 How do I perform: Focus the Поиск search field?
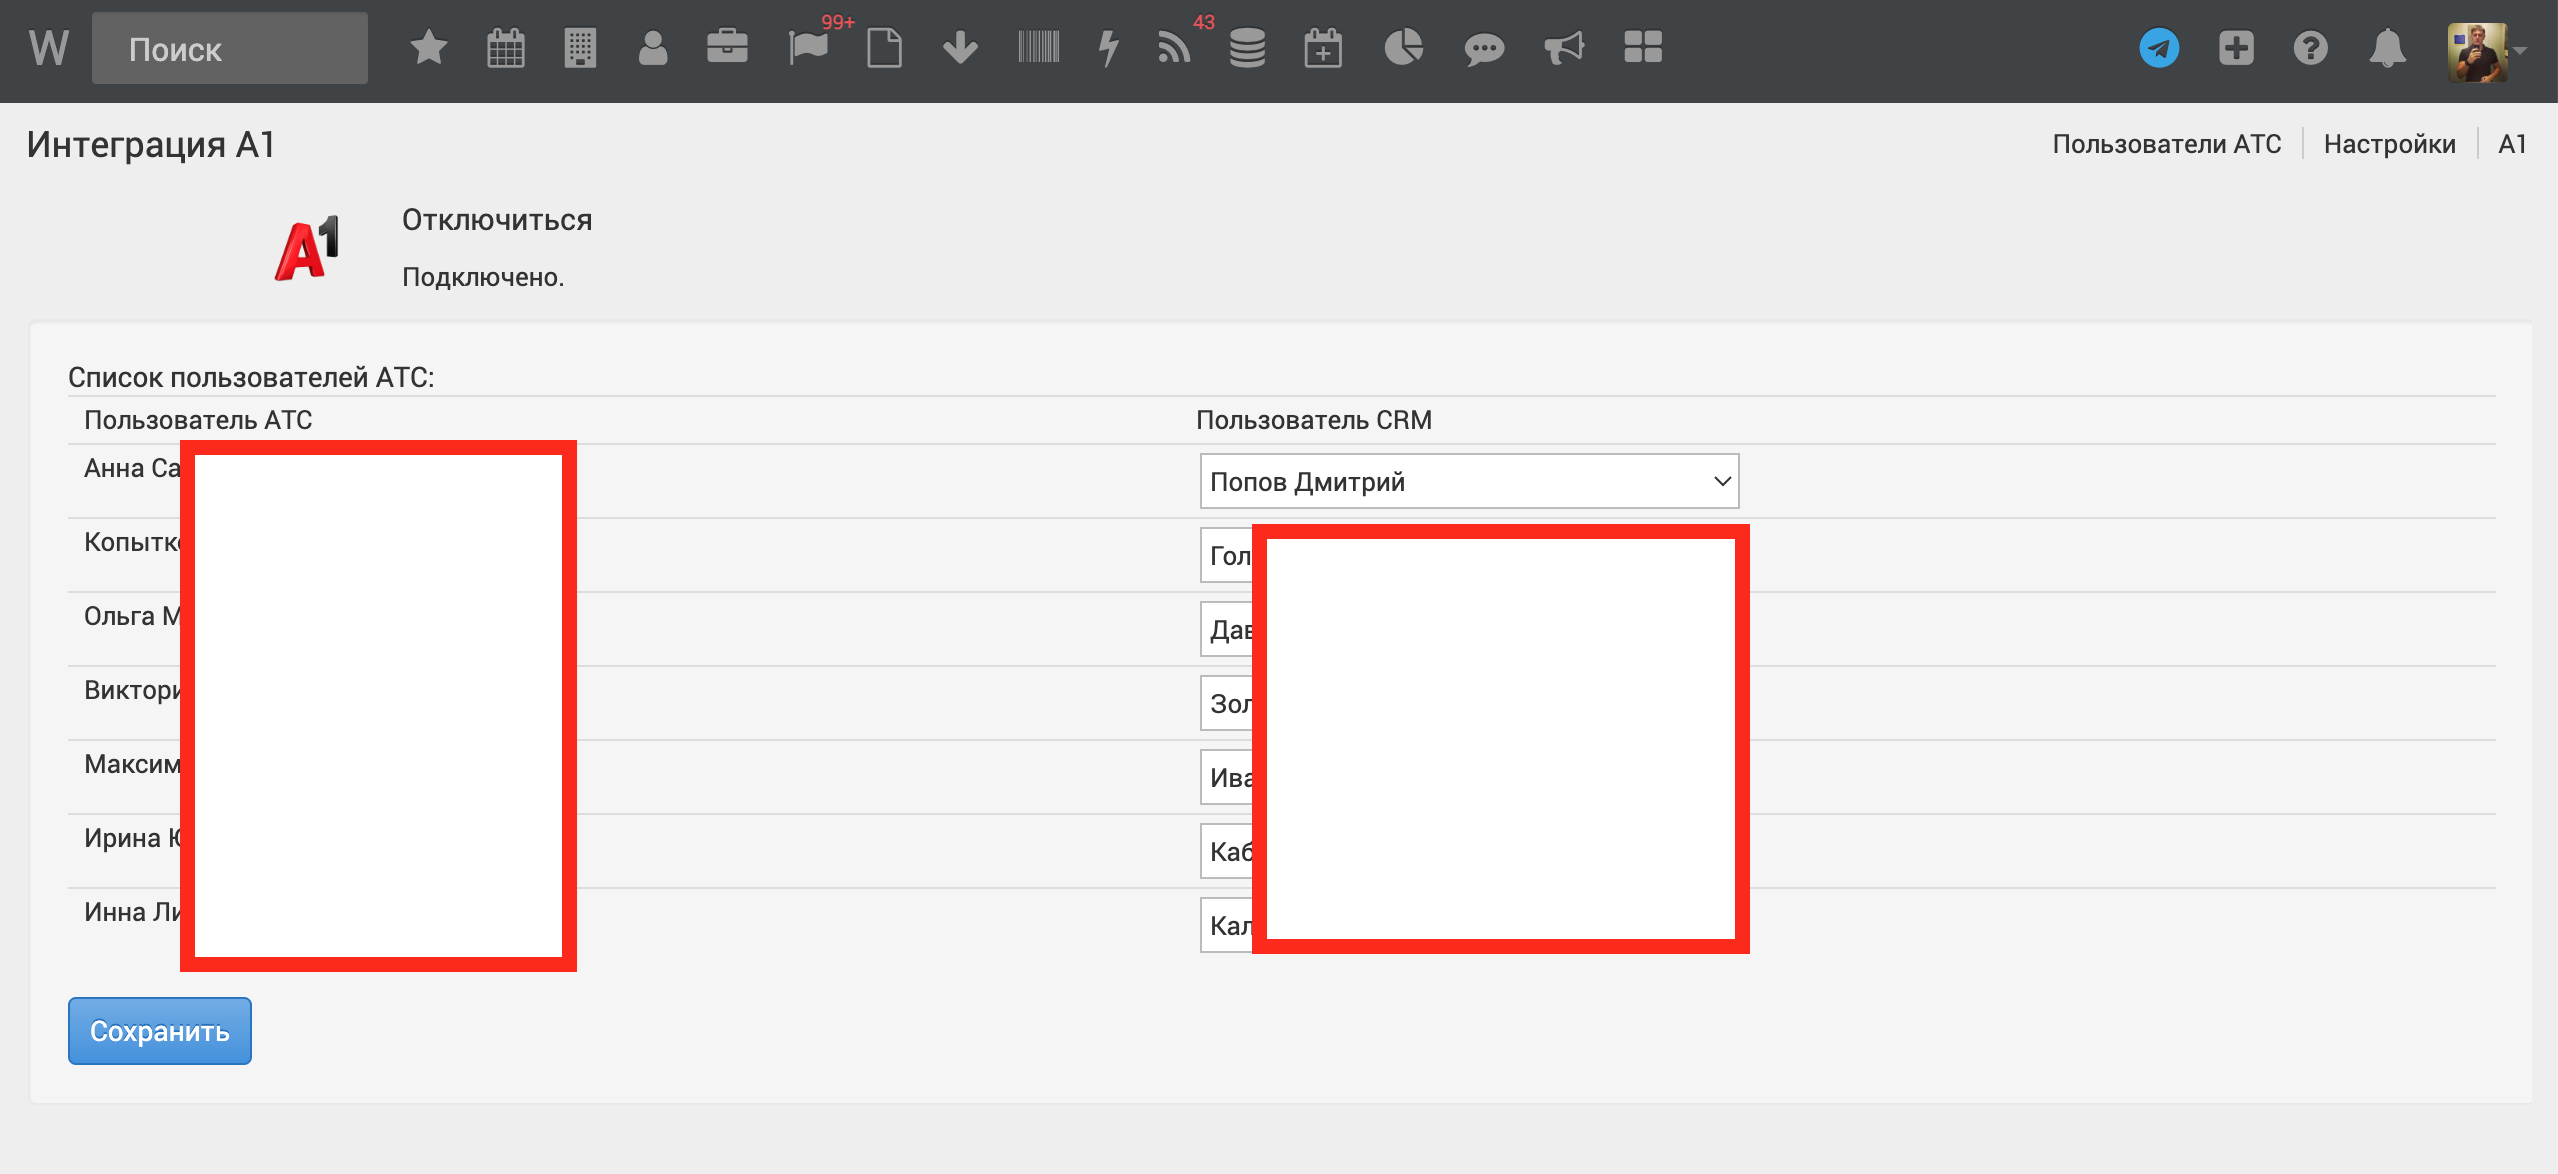(x=230, y=49)
